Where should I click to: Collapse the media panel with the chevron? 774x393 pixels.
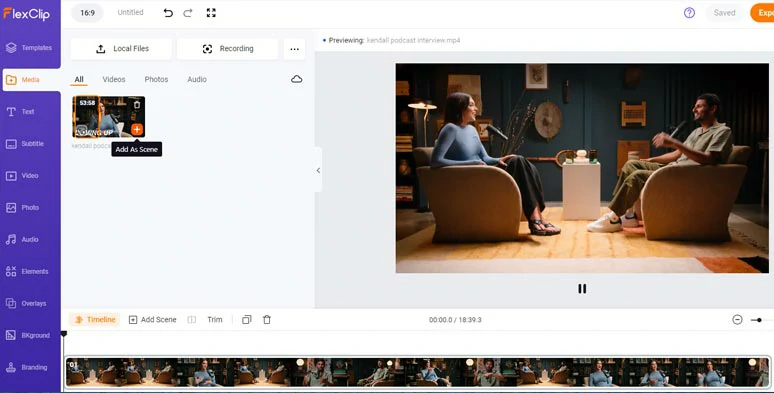(x=318, y=170)
